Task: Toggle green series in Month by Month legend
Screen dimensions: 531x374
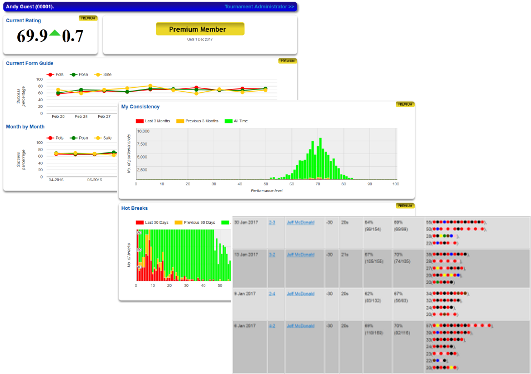Action: click(x=79, y=138)
